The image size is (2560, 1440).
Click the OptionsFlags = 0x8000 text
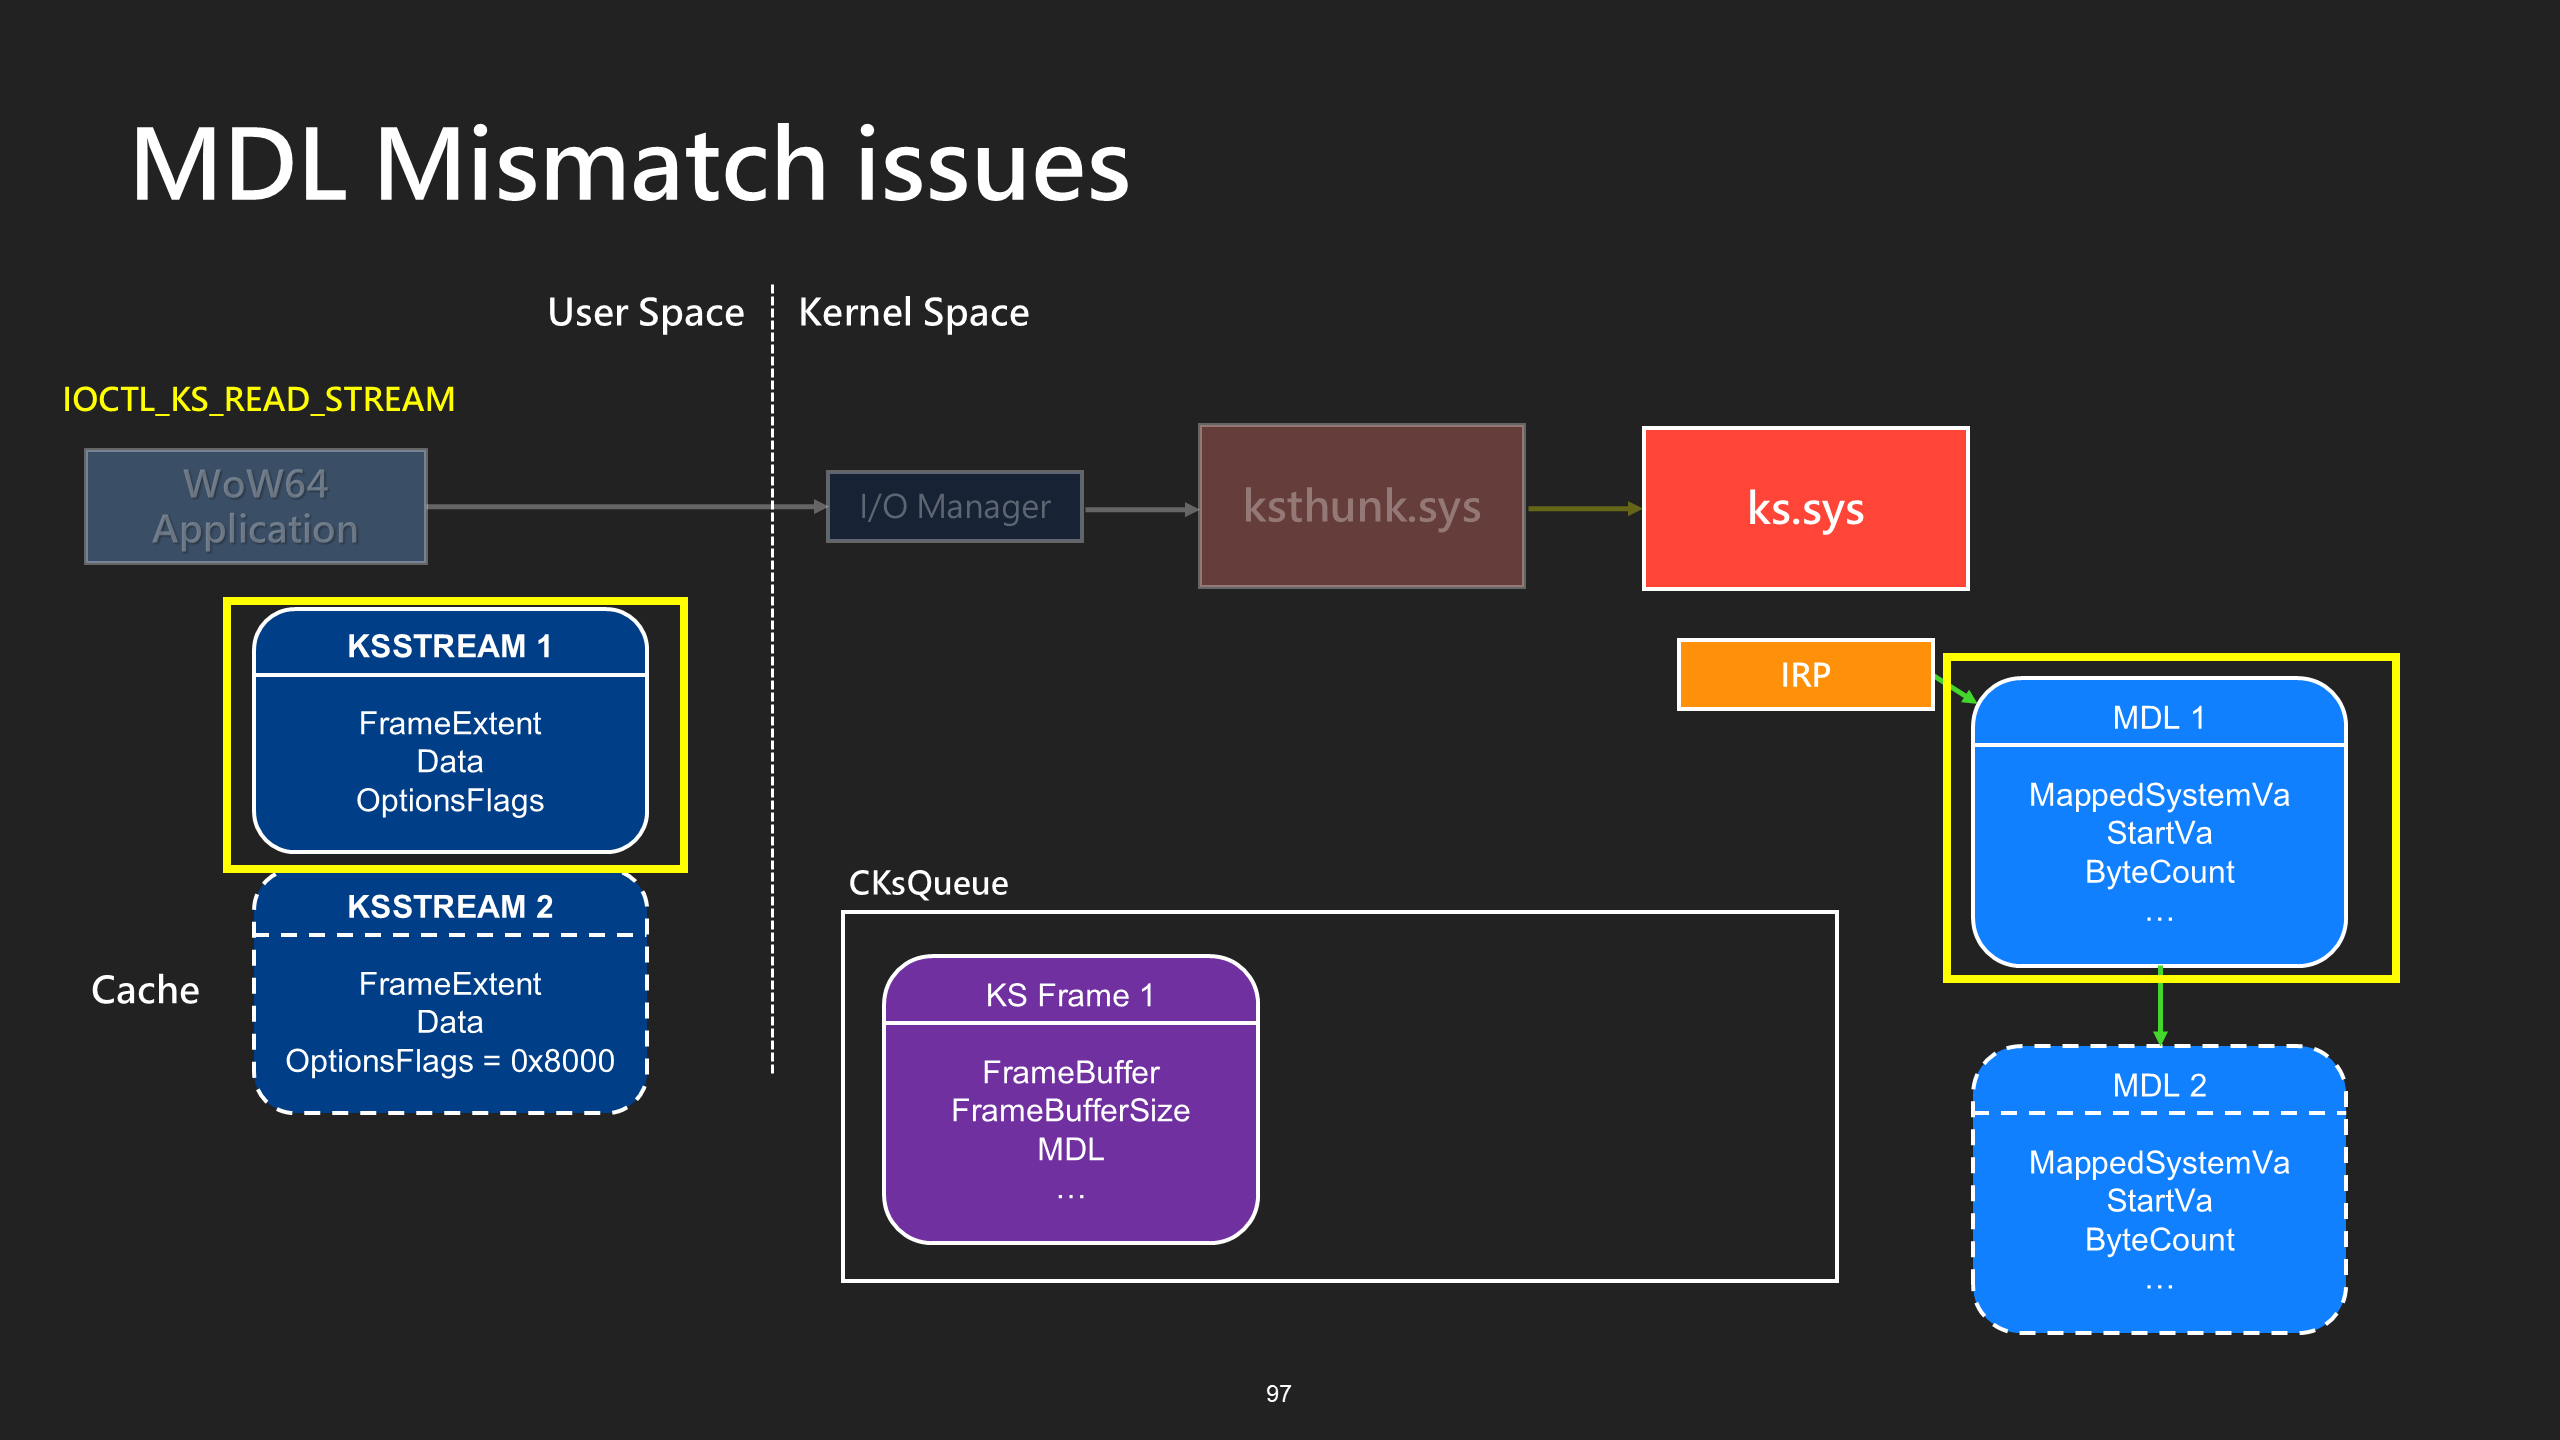click(x=450, y=1060)
